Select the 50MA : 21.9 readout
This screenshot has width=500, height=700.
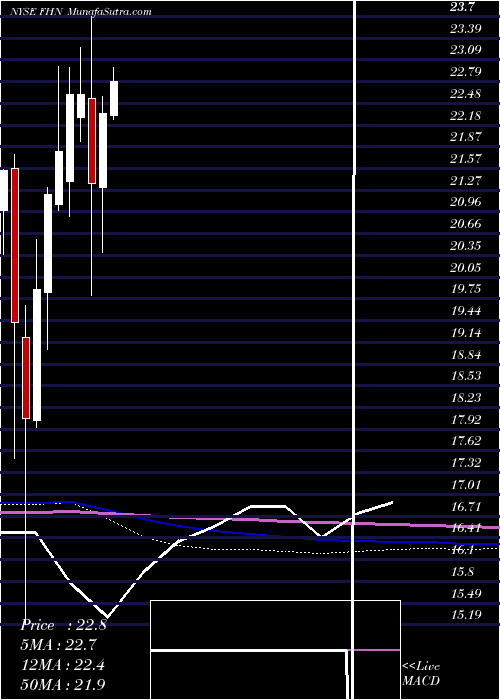[63, 685]
